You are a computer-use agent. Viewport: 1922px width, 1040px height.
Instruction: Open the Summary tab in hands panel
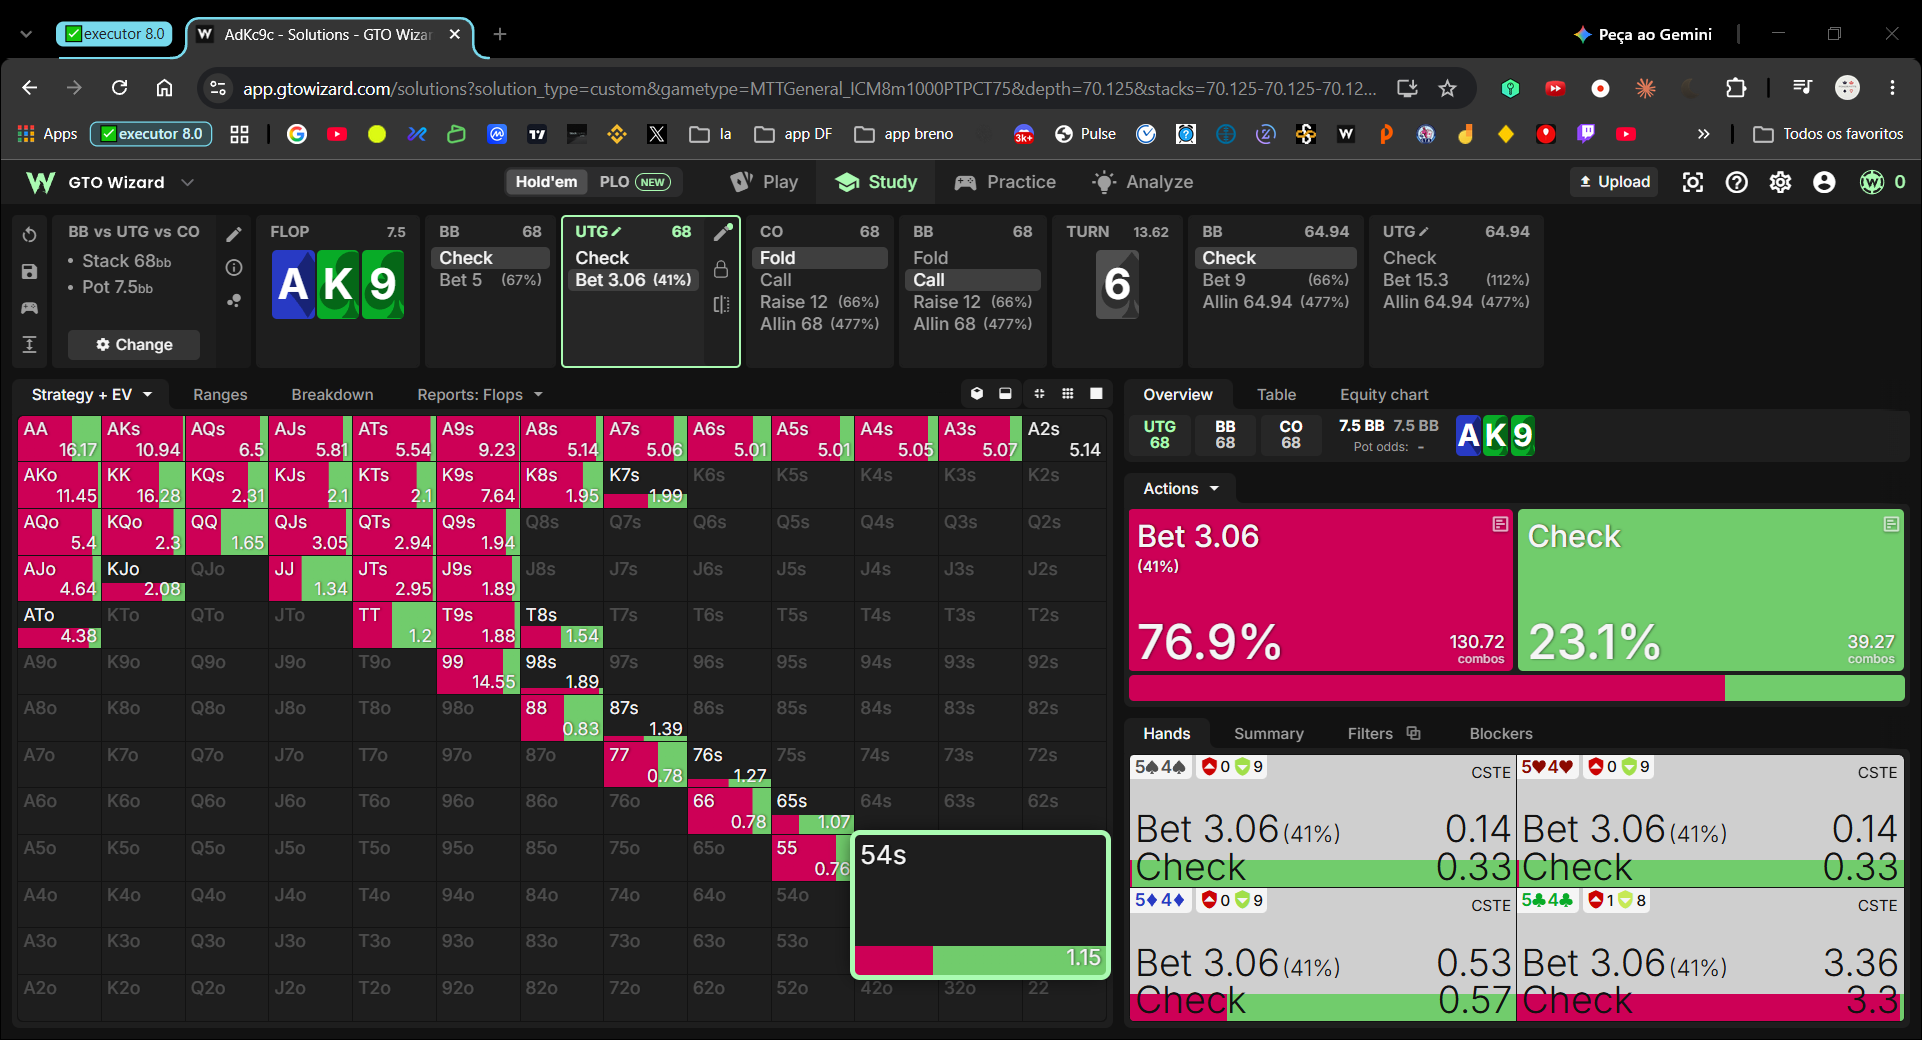click(x=1269, y=734)
